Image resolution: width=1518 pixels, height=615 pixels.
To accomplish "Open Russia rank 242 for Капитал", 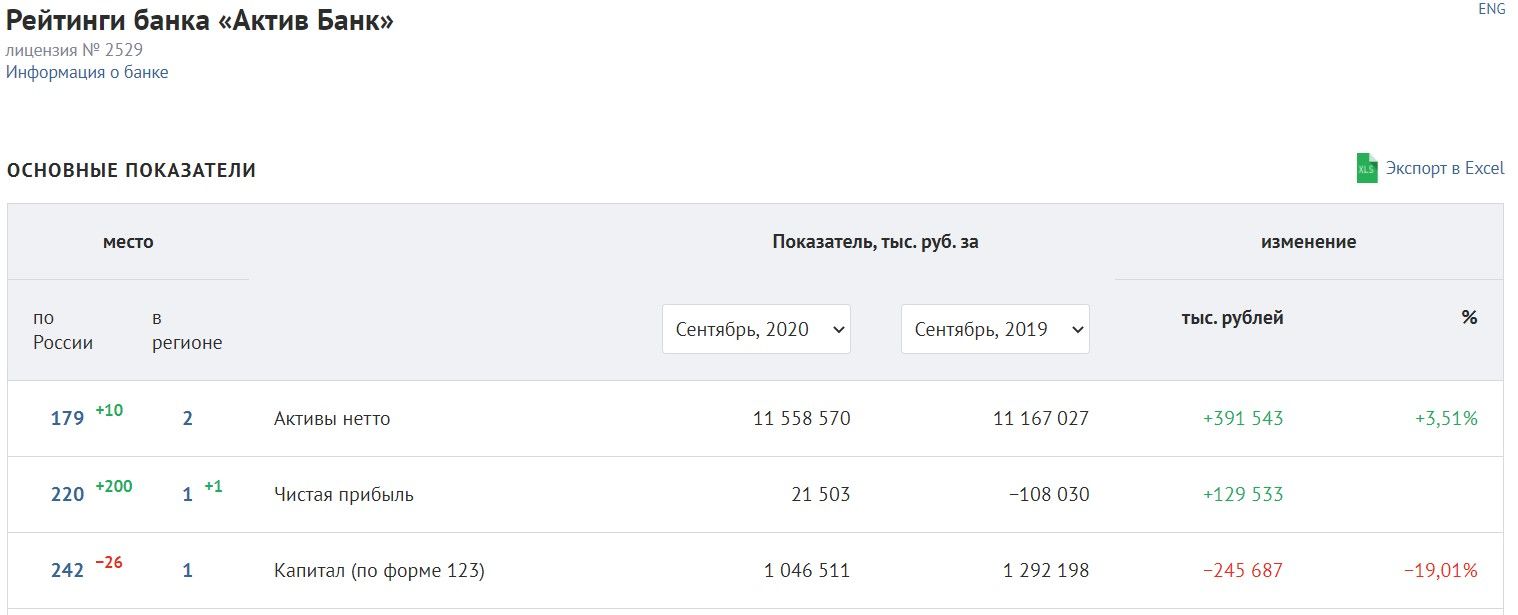I will click(67, 571).
